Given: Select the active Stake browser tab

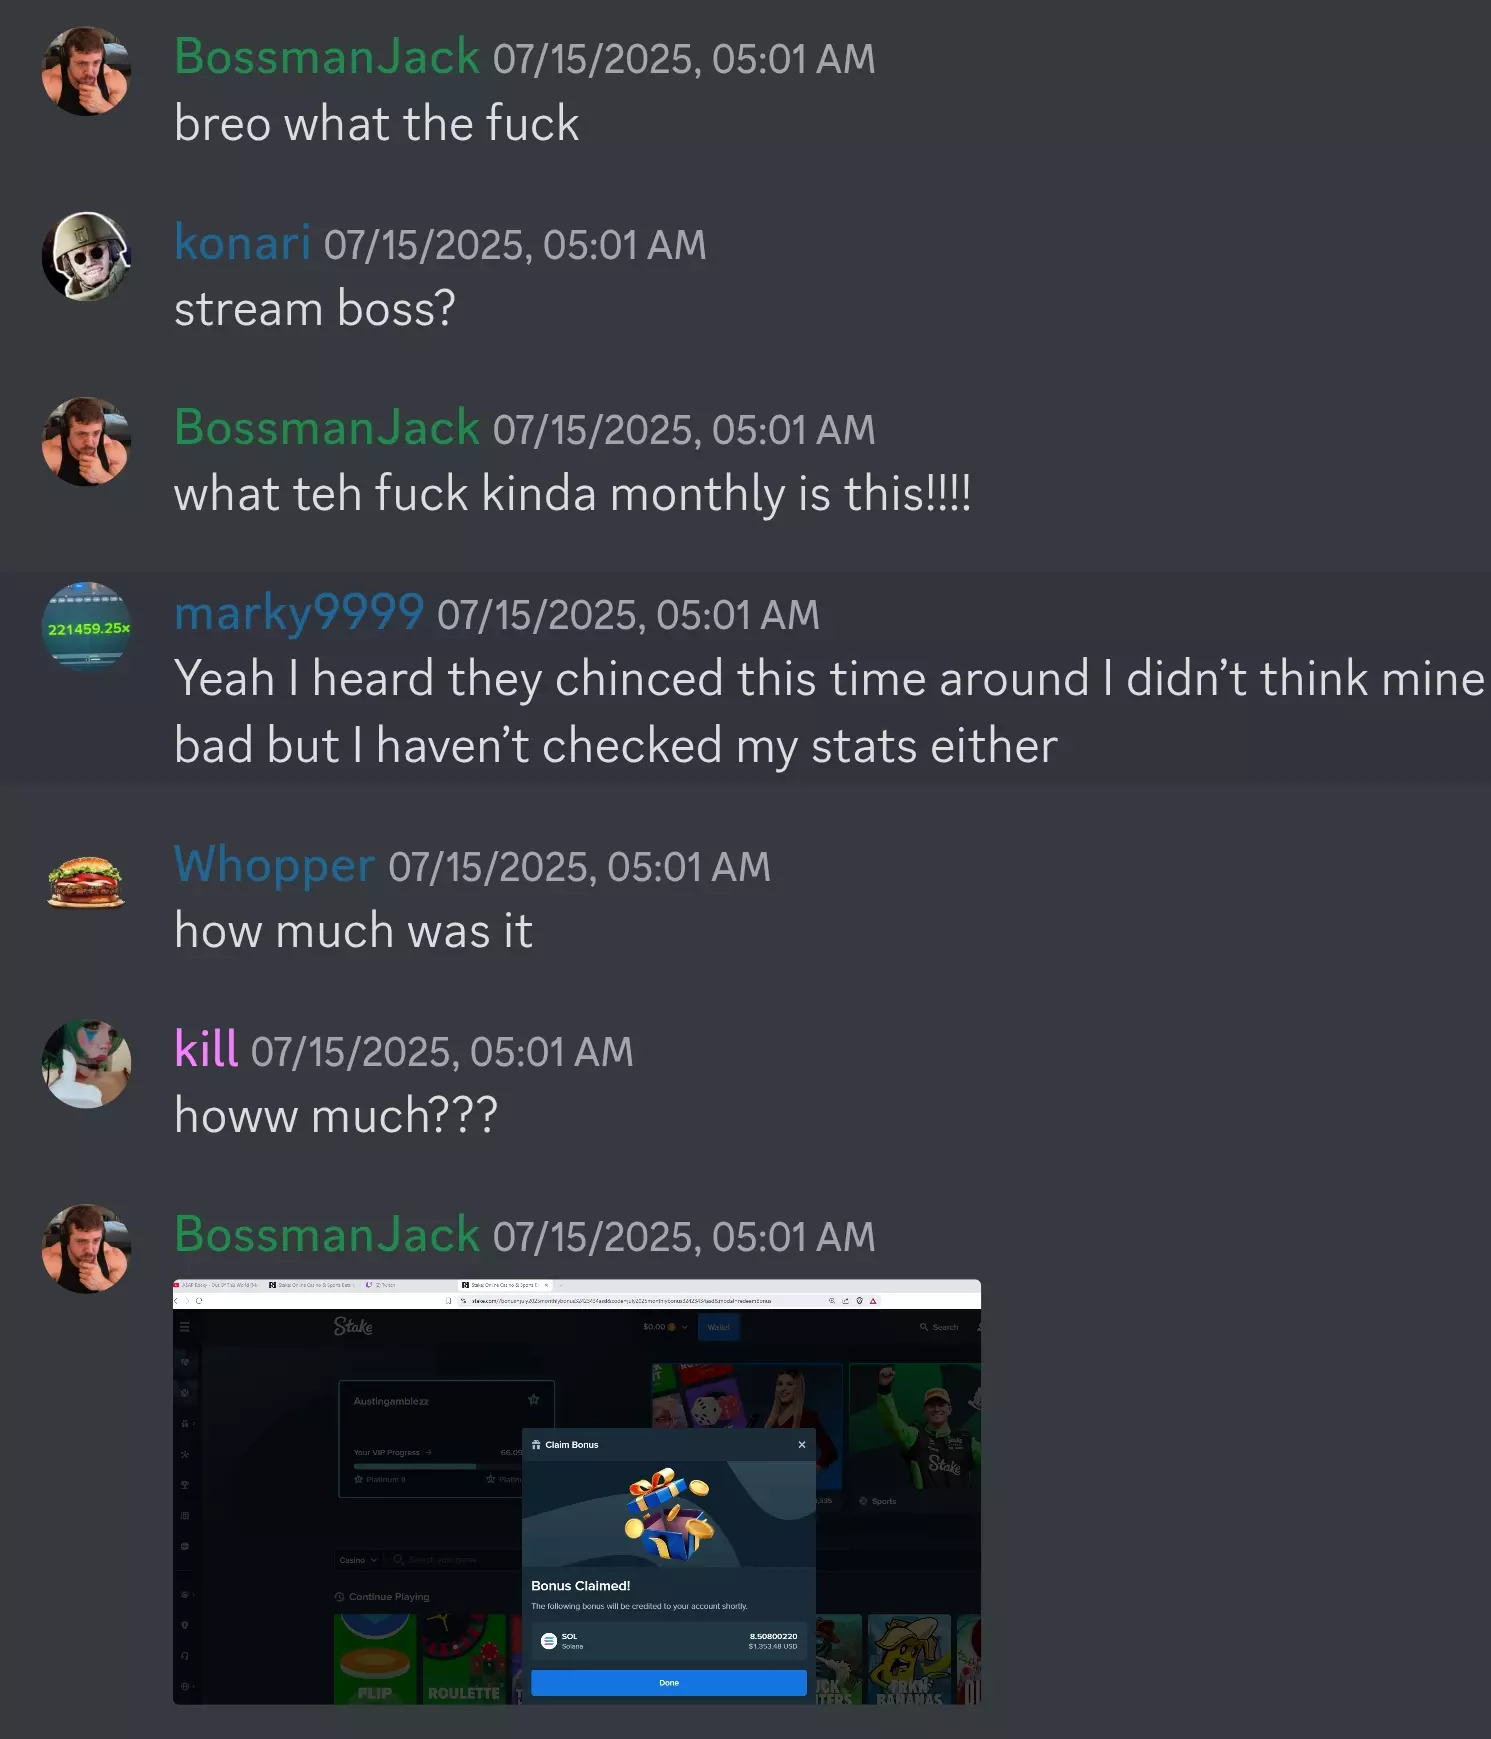Looking at the screenshot, I should (504, 1285).
